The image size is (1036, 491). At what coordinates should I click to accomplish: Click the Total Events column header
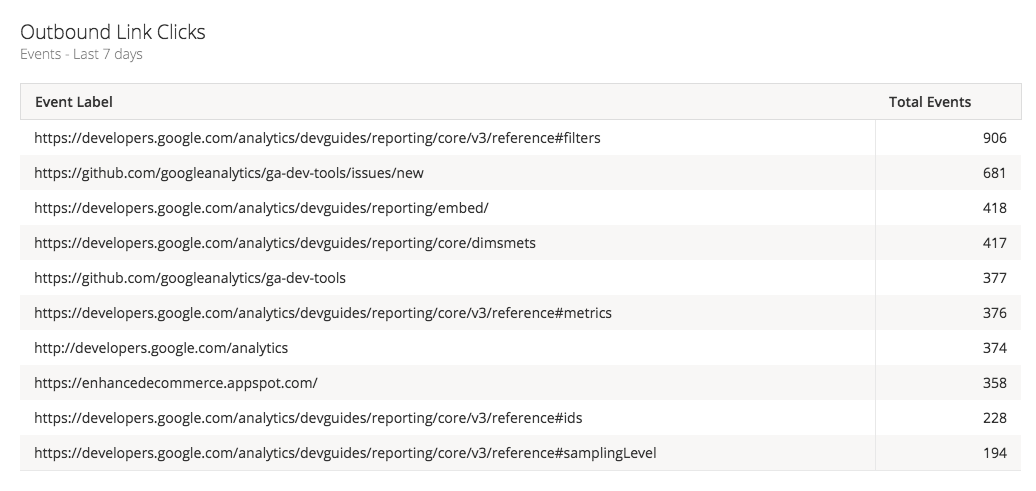click(x=930, y=102)
